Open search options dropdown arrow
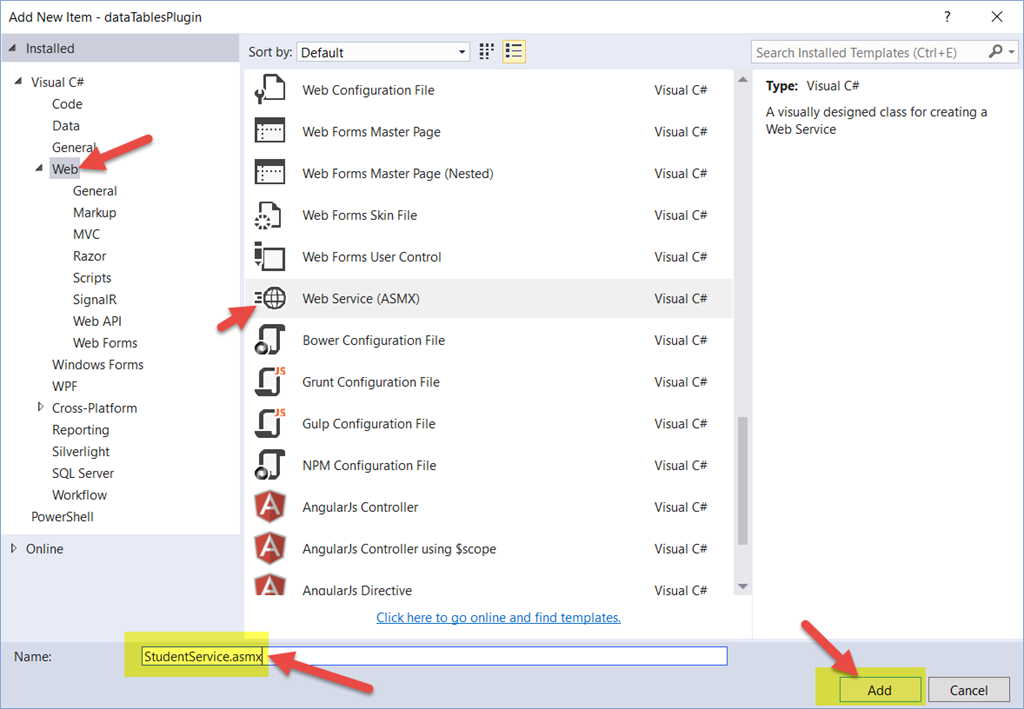 point(1012,52)
